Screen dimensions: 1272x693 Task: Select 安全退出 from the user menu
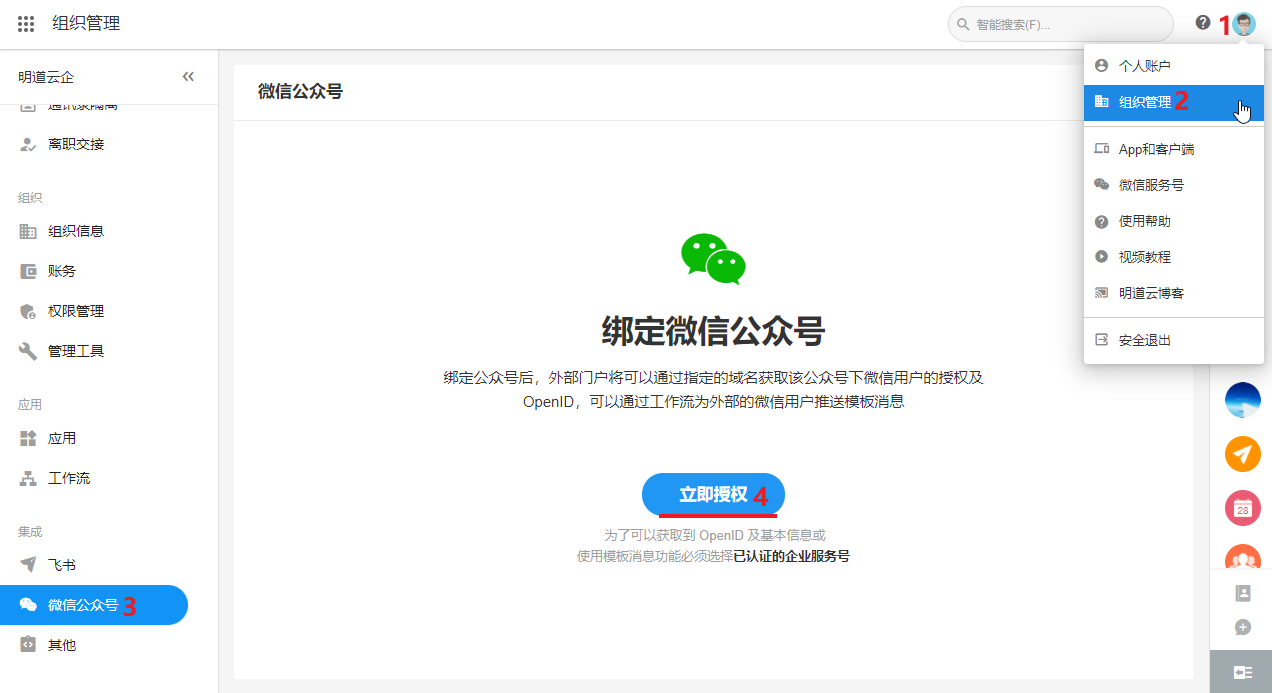(1174, 340)
